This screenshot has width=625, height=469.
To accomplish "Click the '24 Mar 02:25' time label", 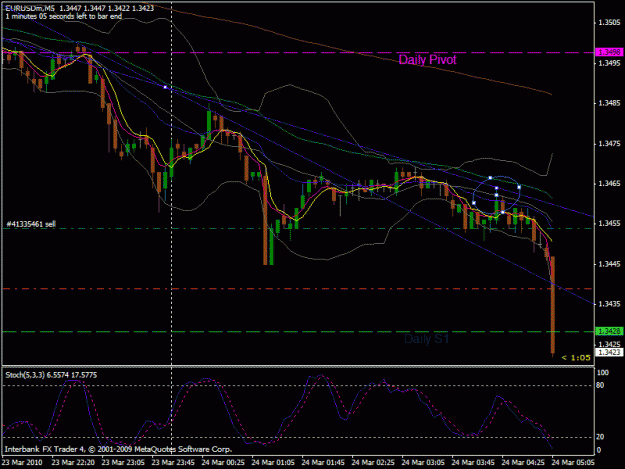I will [x=373, y=462].
